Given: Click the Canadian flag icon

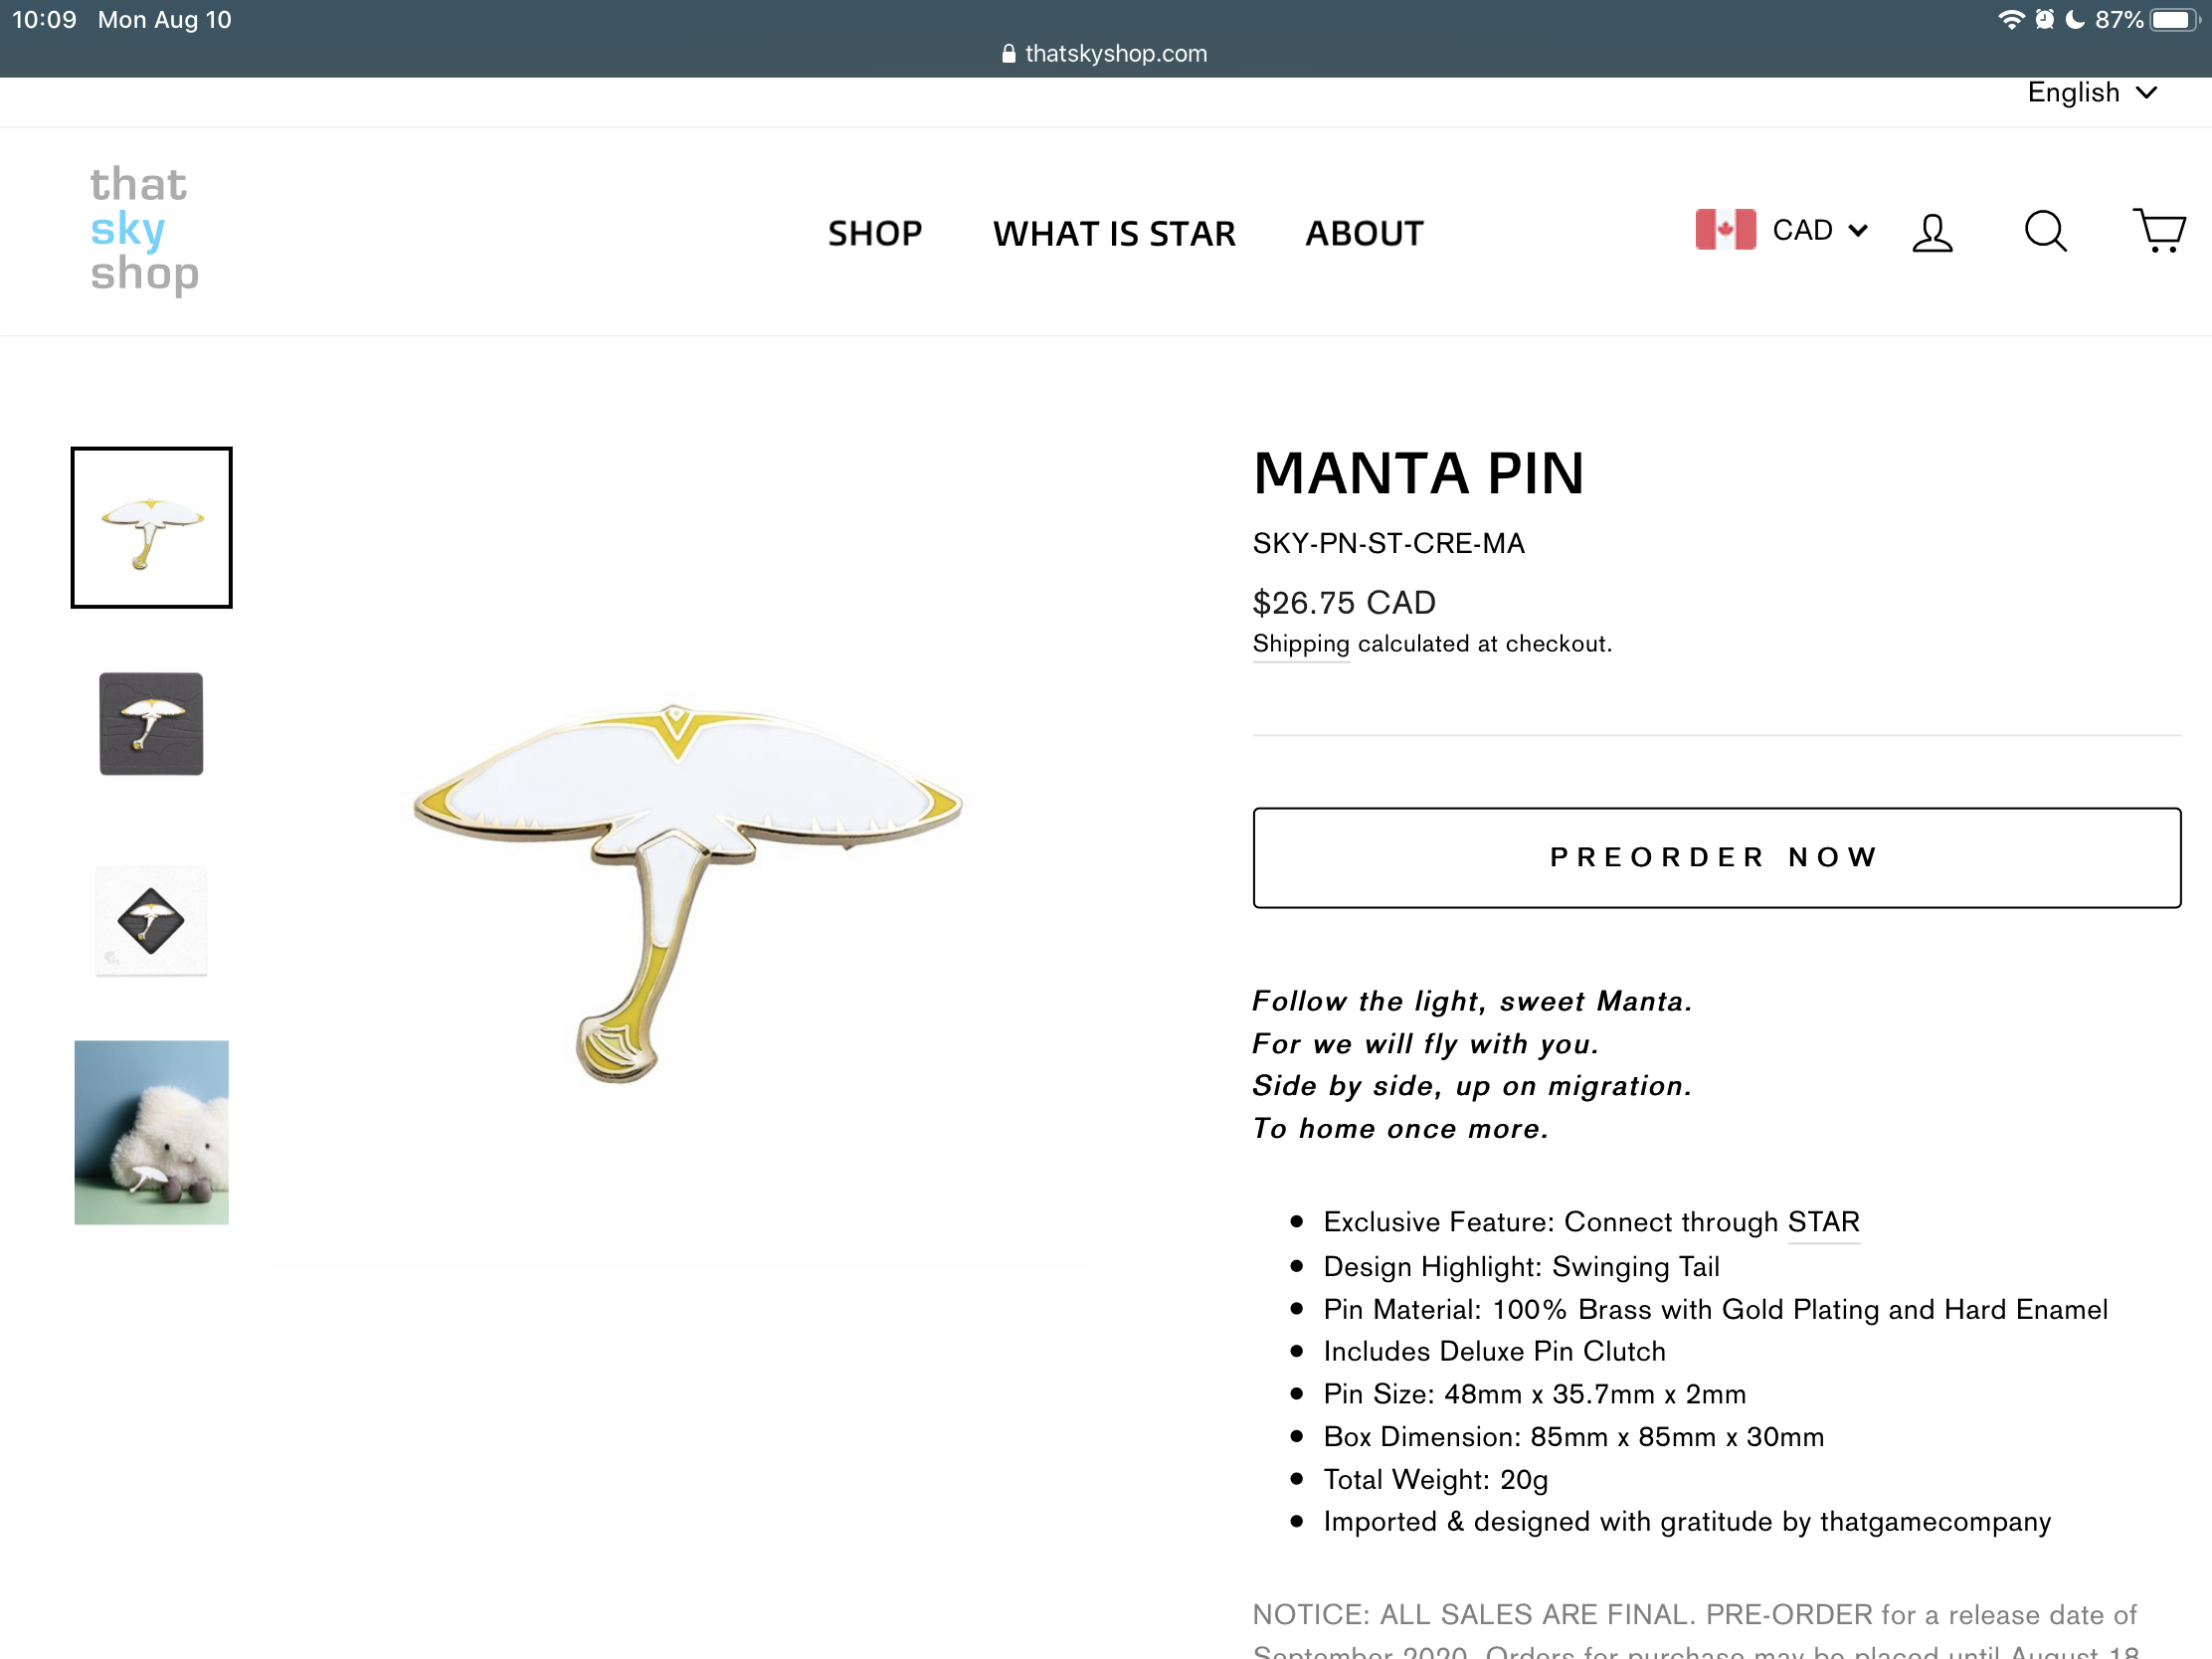Looking at the screenshot, I should 1725,230.
